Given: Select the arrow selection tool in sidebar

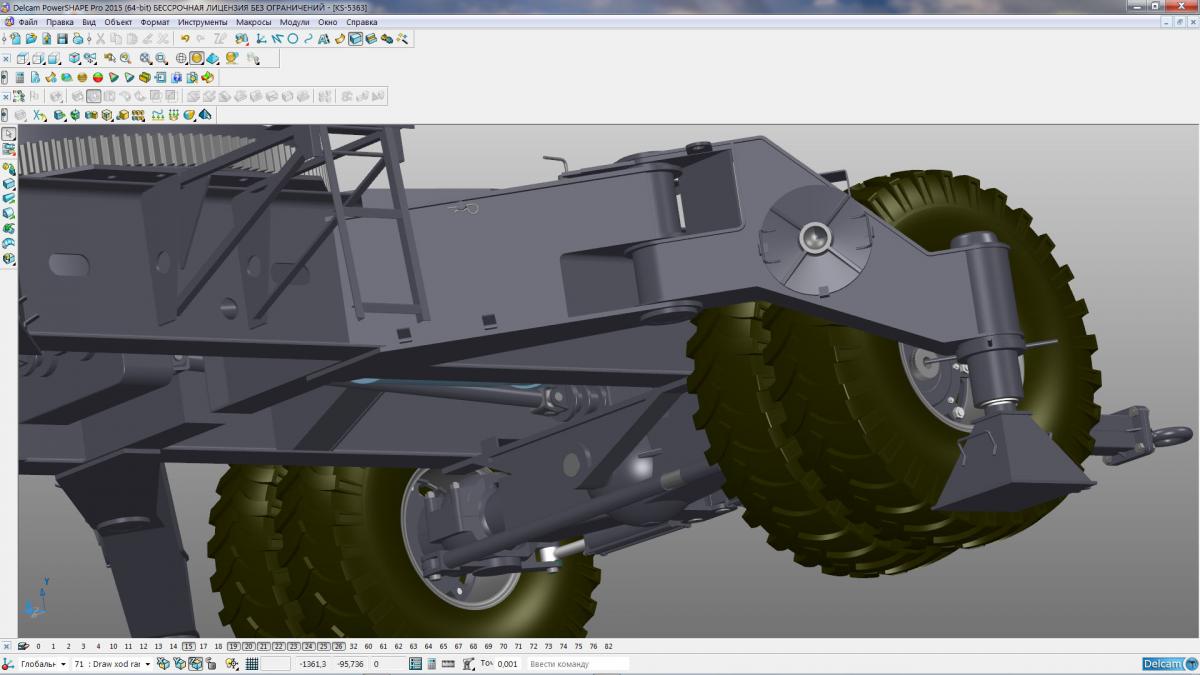Looking at the screenshot, I should coord(8,133).
